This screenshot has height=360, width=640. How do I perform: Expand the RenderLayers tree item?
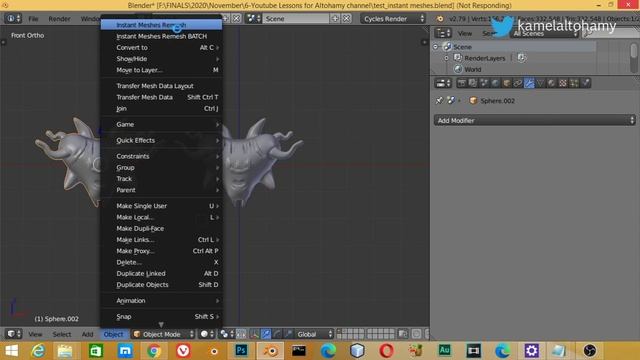(x=447, y=58)
